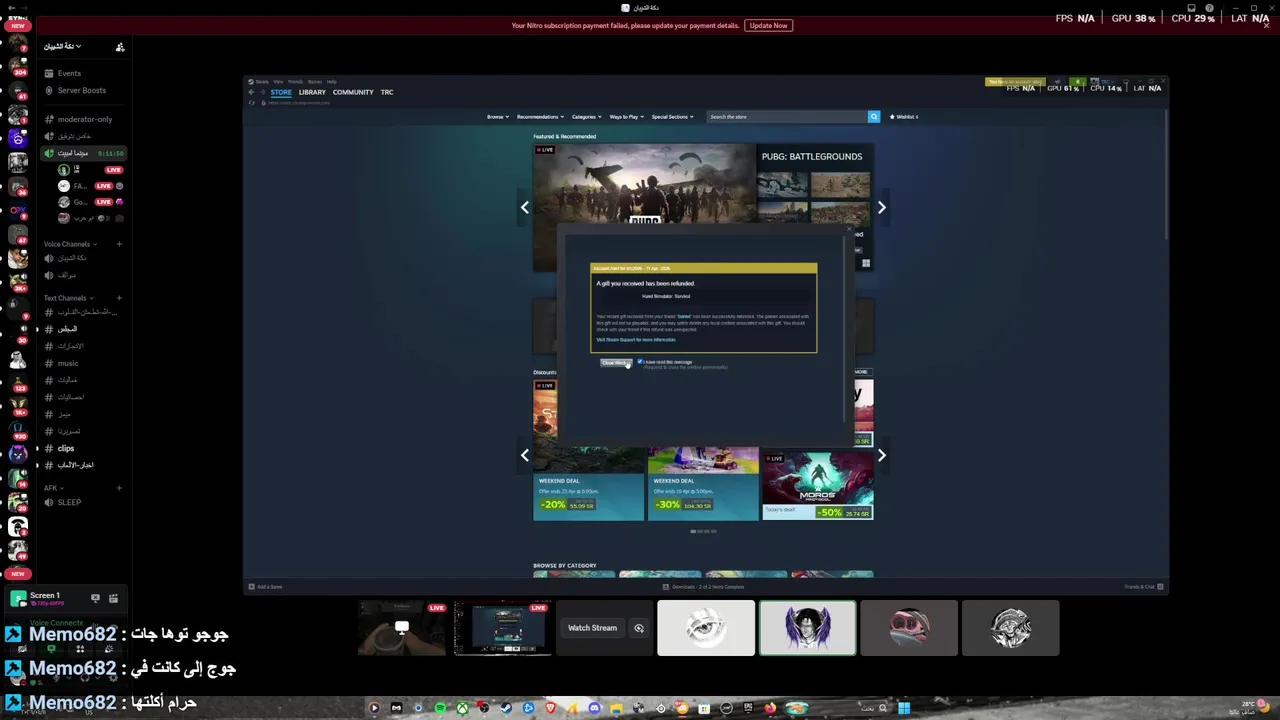
Task: Click Windows Start button on taskbar
Action: 904,708
